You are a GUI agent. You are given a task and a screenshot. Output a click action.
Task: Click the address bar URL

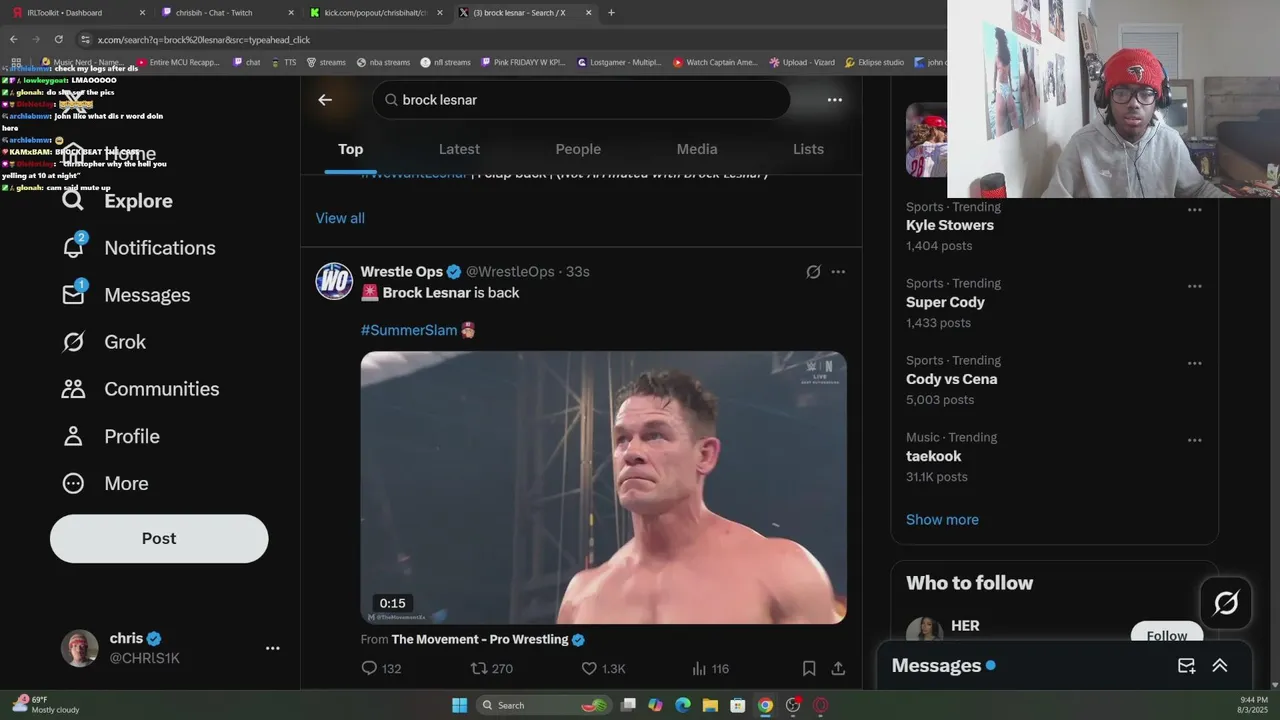[204, 40]
